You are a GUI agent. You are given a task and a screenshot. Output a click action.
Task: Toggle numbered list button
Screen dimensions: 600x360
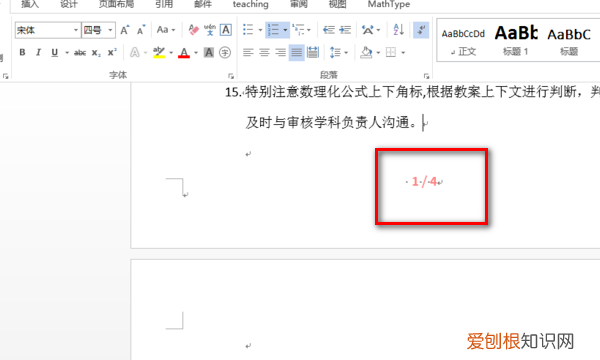pyautogui.click(x=273, y=30)
